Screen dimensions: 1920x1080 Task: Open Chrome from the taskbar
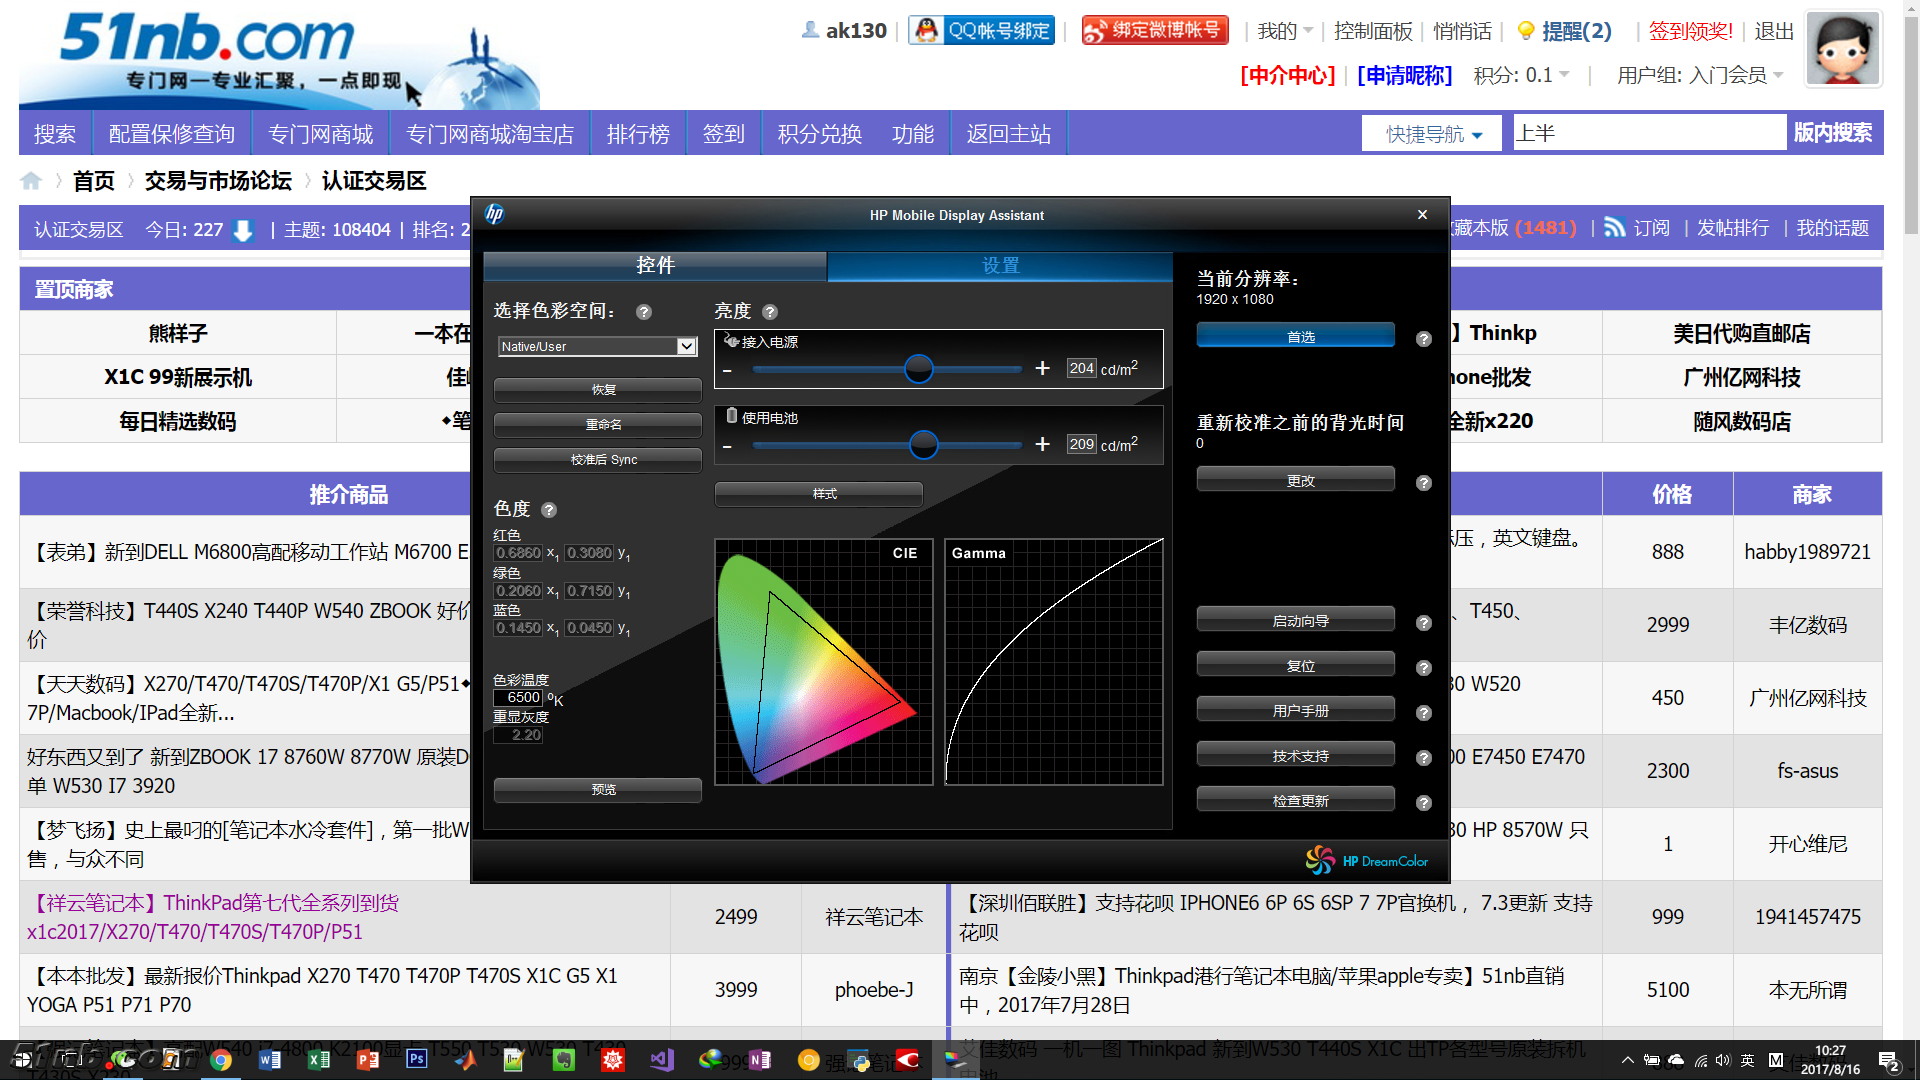(x=221, y=1060)
